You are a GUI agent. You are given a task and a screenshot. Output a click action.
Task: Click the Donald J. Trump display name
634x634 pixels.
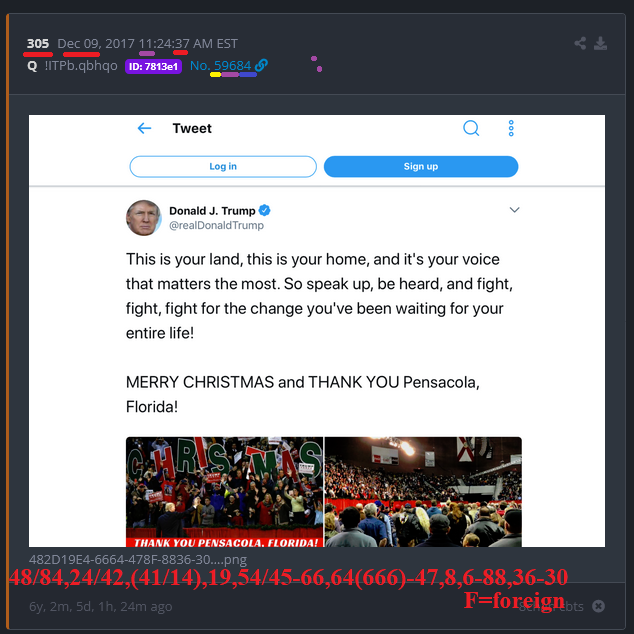tap(212, 211)
